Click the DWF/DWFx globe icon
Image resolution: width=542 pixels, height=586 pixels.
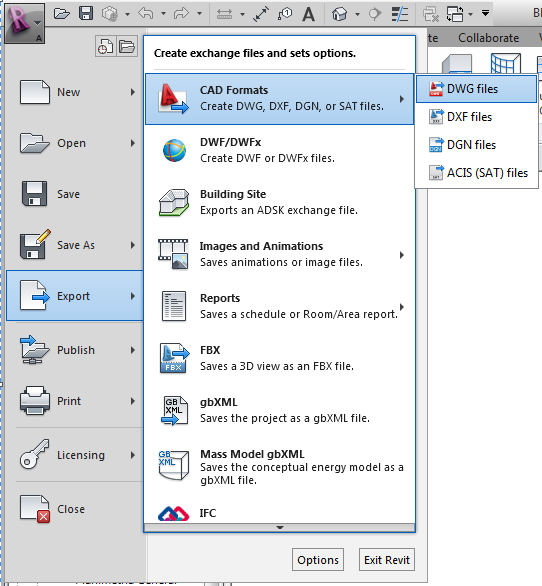174,151
